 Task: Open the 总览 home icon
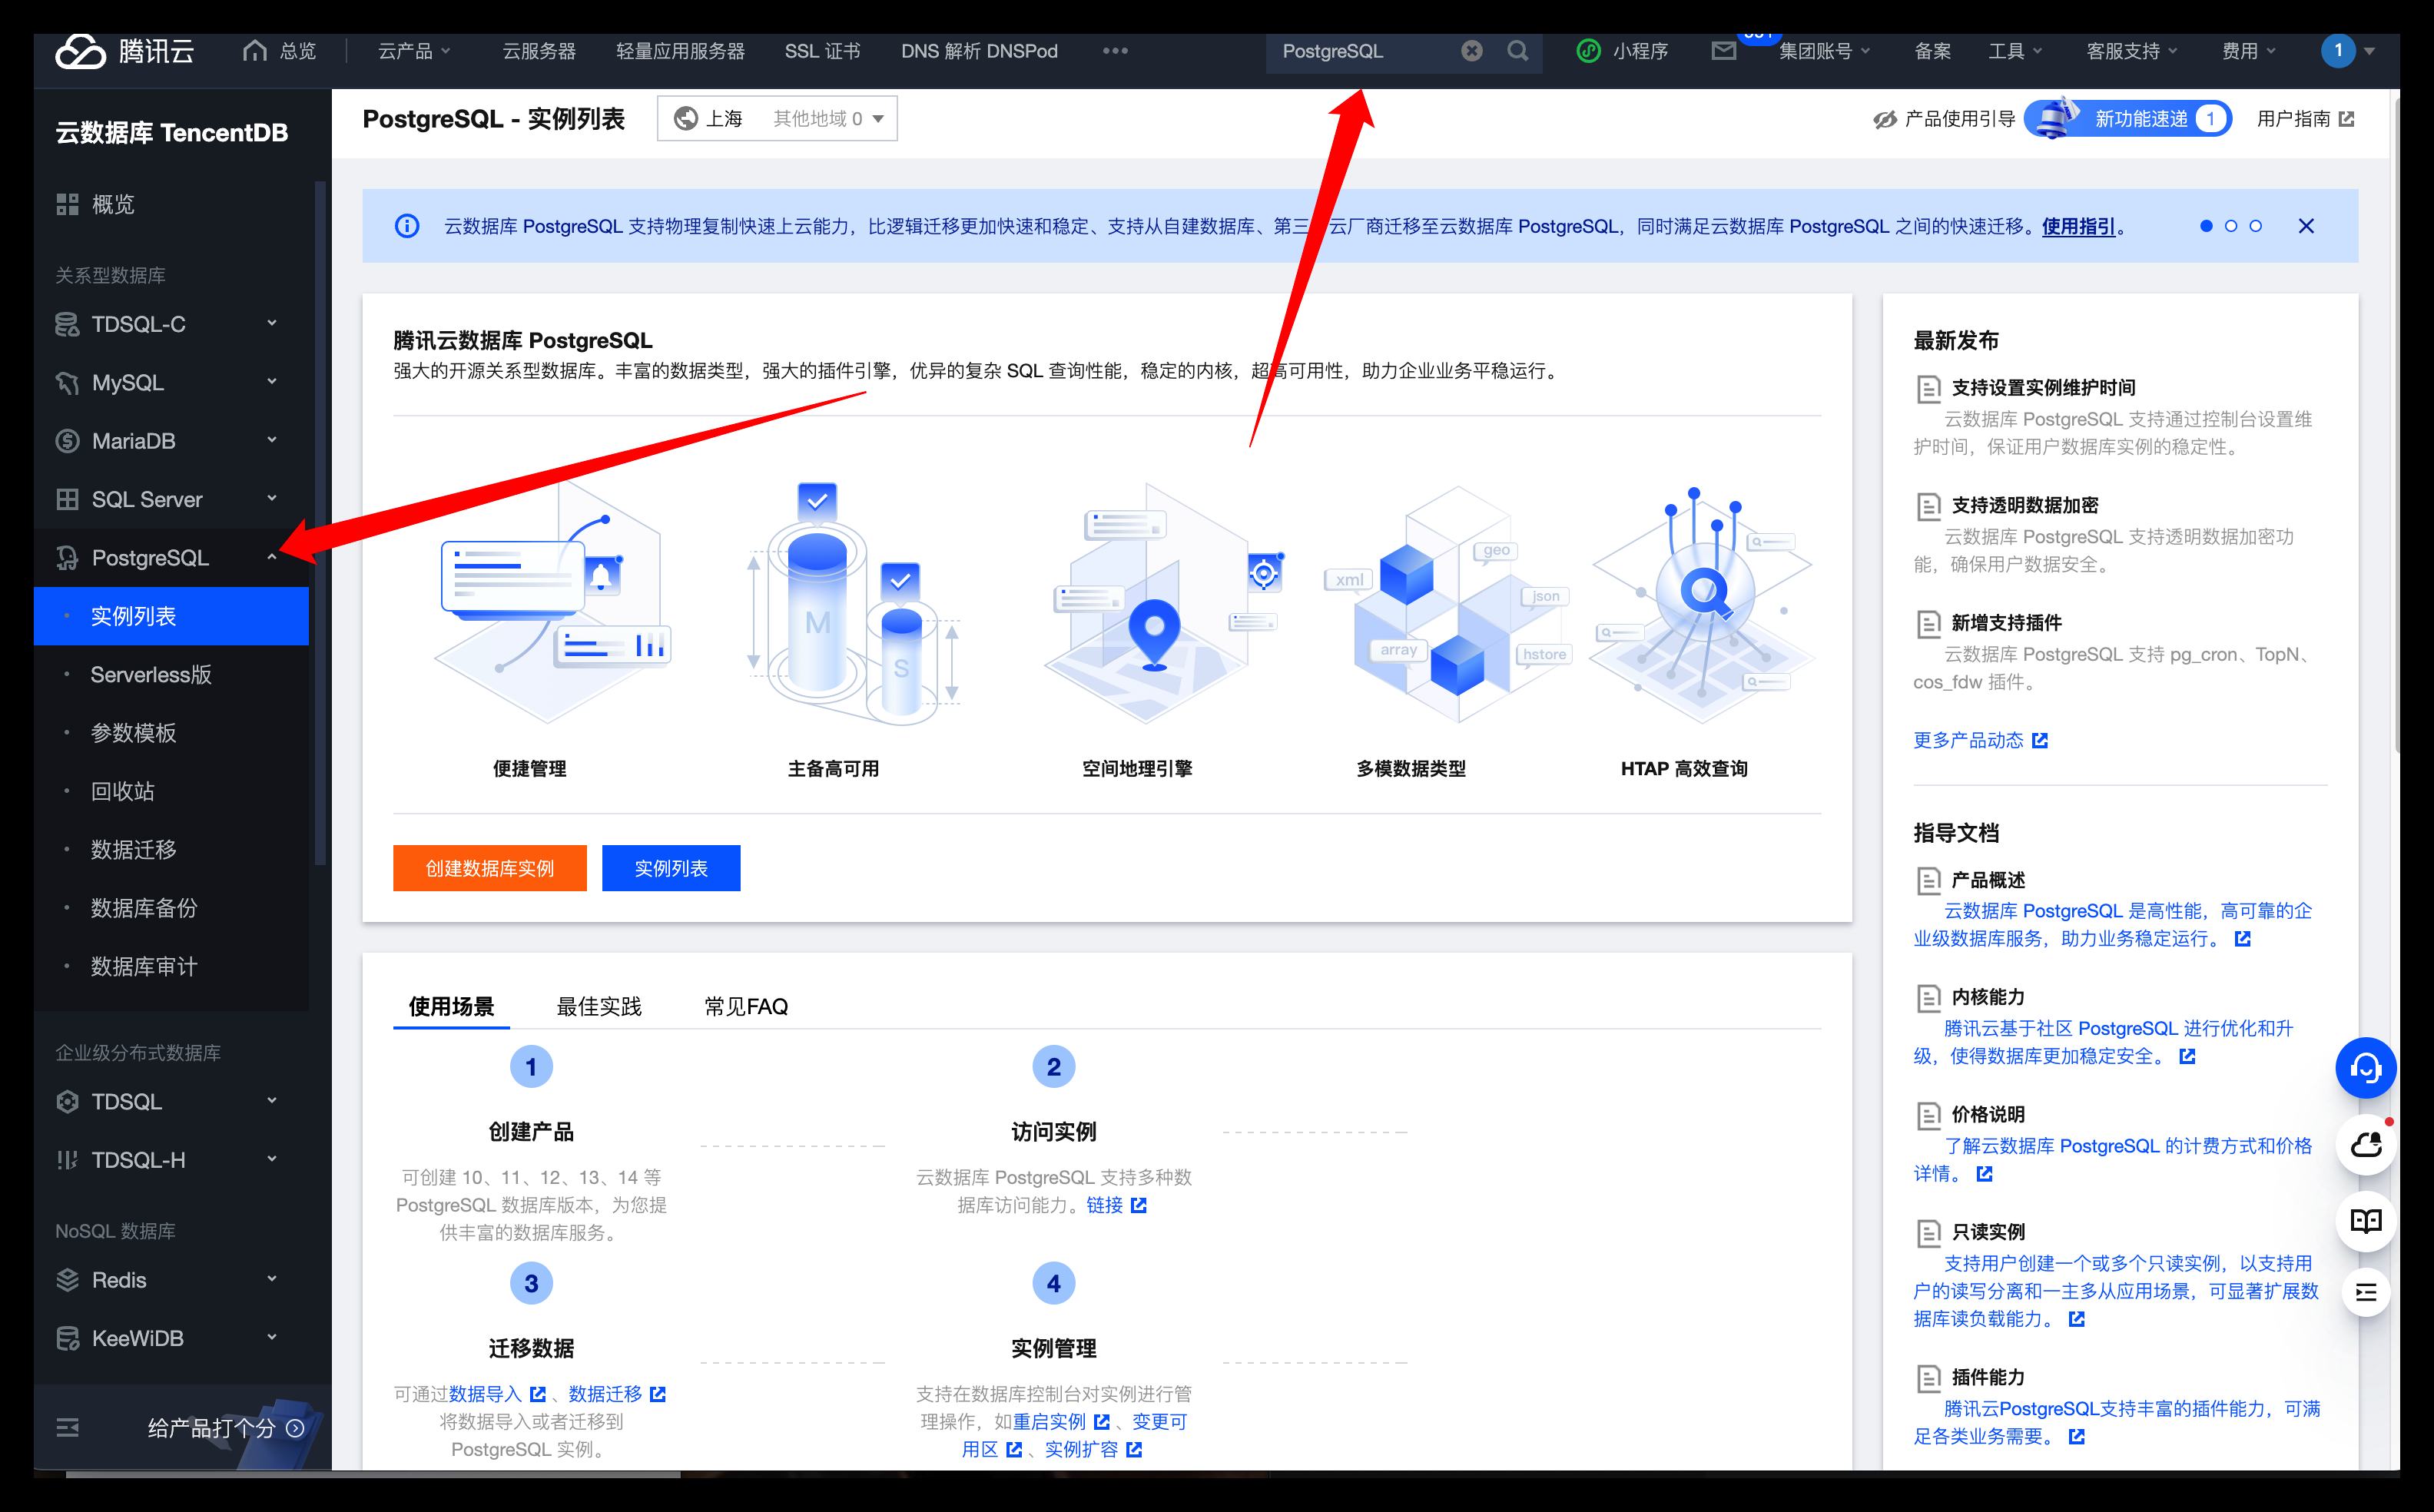point(255,50)
